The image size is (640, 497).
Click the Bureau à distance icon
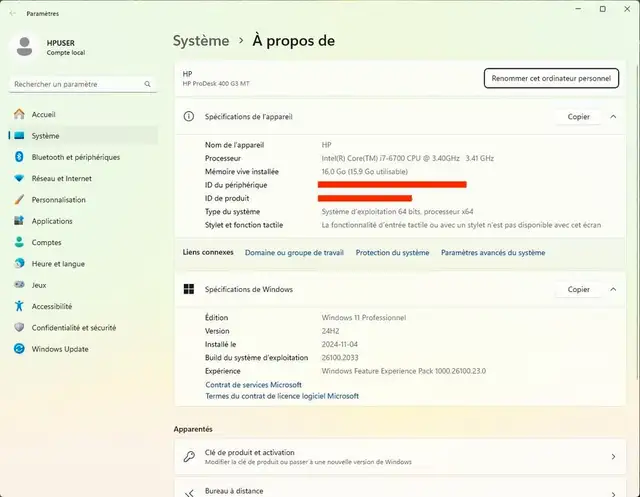(189, 493)
